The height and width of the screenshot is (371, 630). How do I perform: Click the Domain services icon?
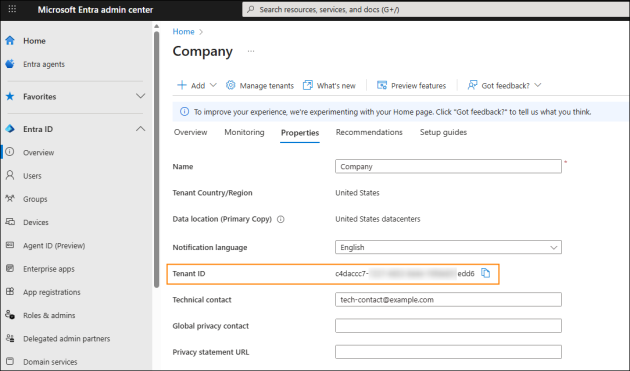point(10,361)
